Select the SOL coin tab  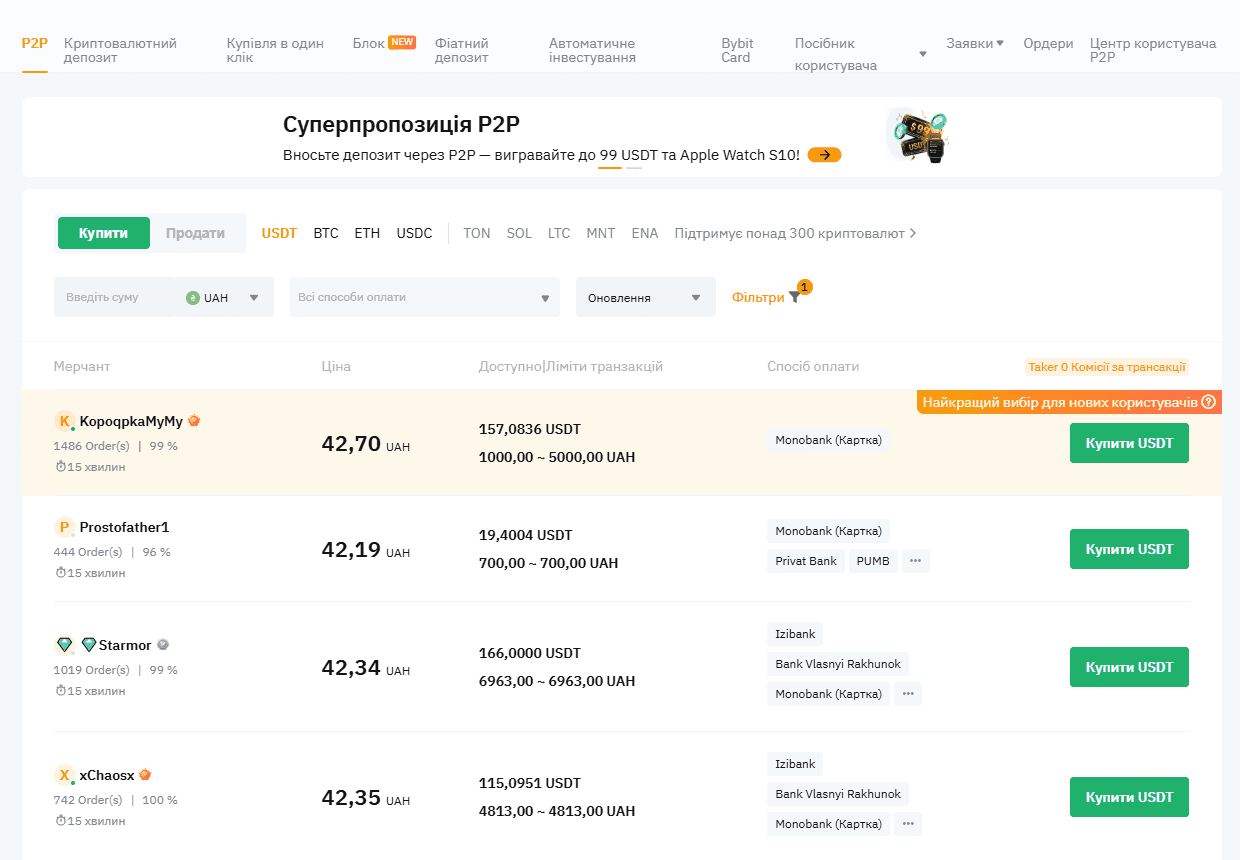[519, 233]
